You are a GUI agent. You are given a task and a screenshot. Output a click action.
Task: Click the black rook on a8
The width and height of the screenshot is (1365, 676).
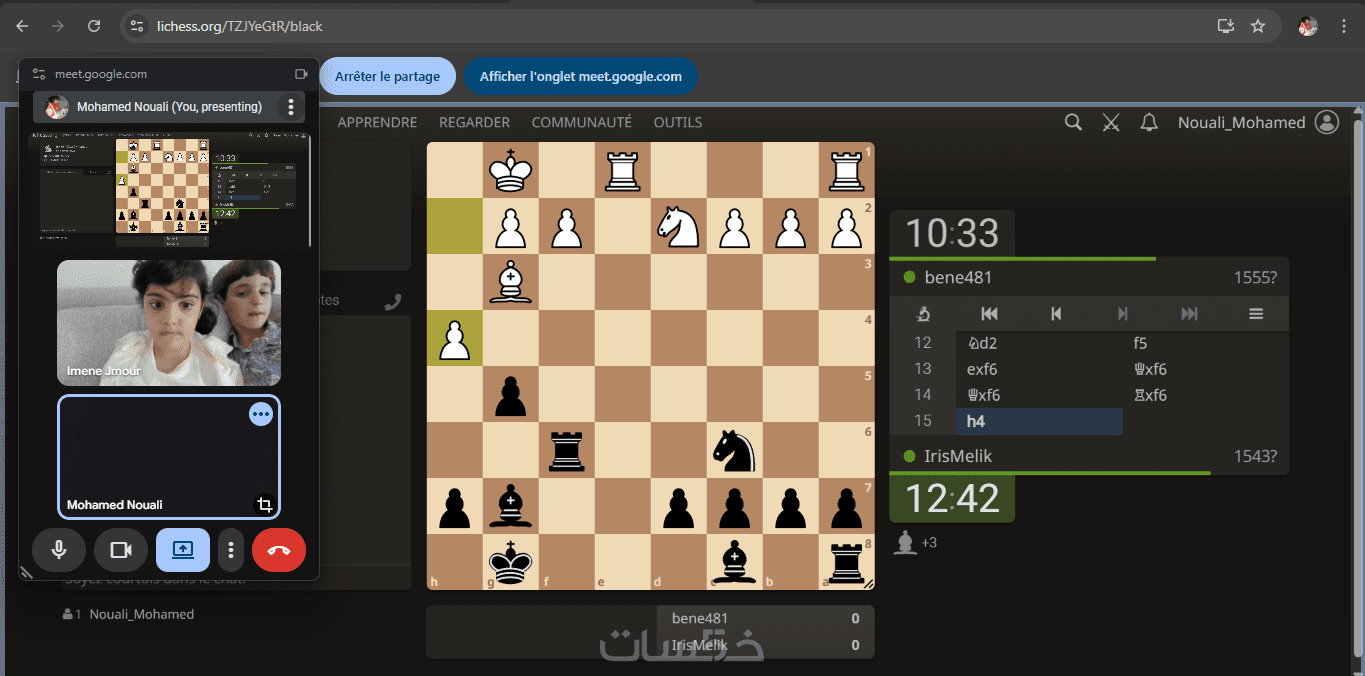(x=847, y=562)
